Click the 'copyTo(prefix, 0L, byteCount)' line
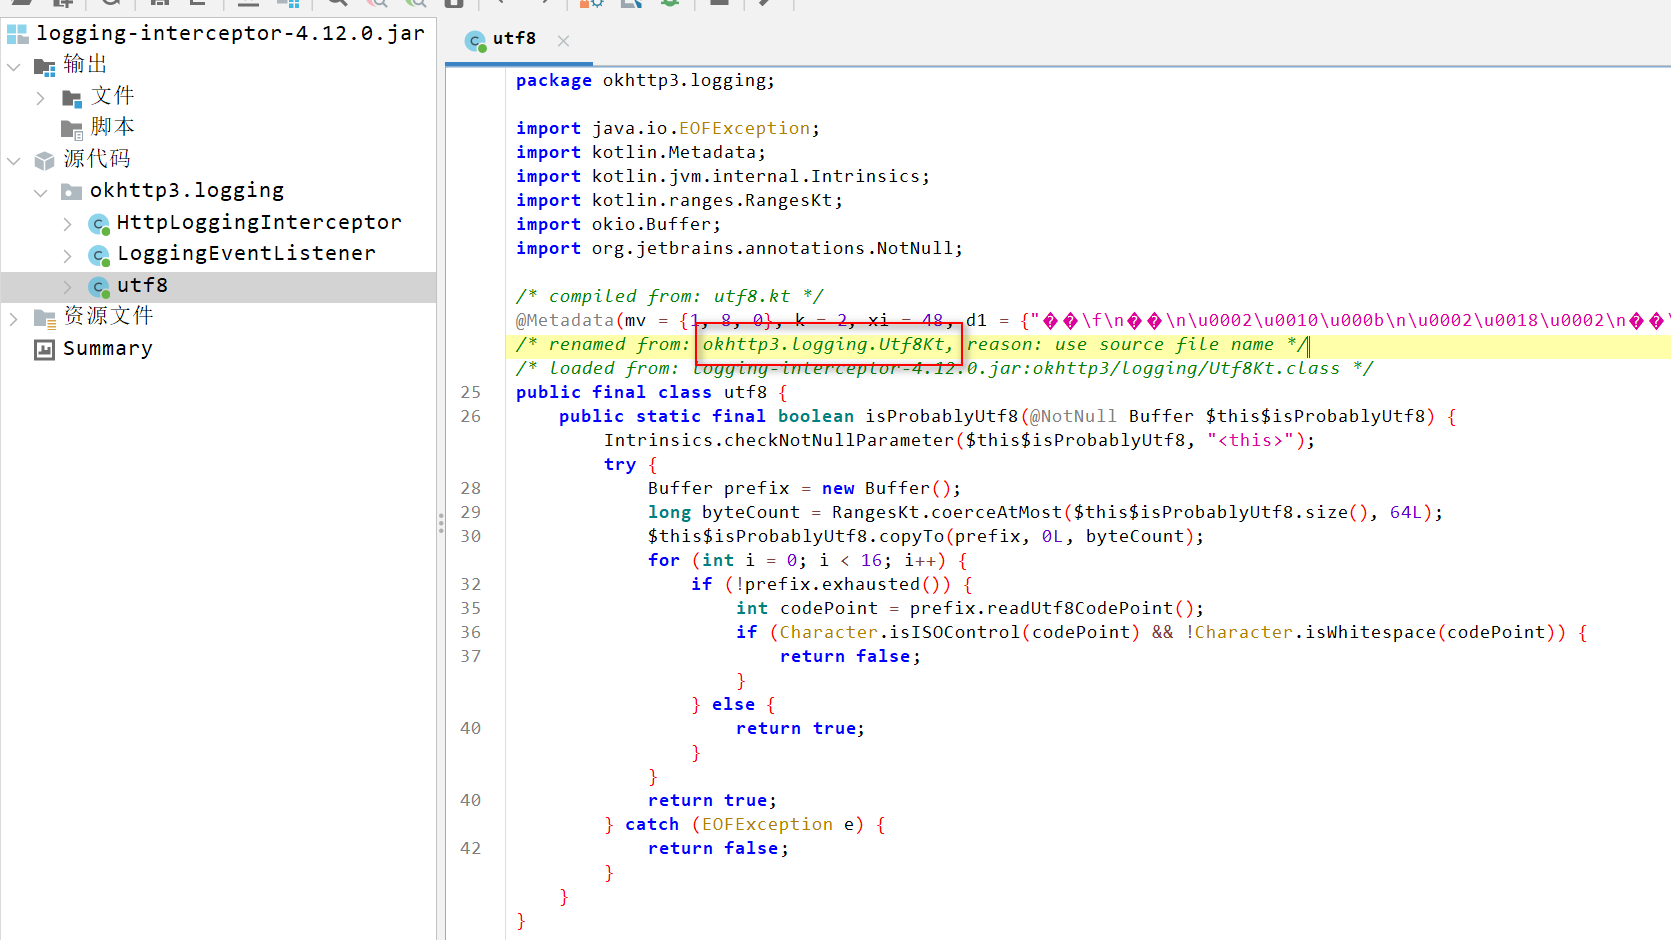1671x940 pixels. (x=925, y=536)
